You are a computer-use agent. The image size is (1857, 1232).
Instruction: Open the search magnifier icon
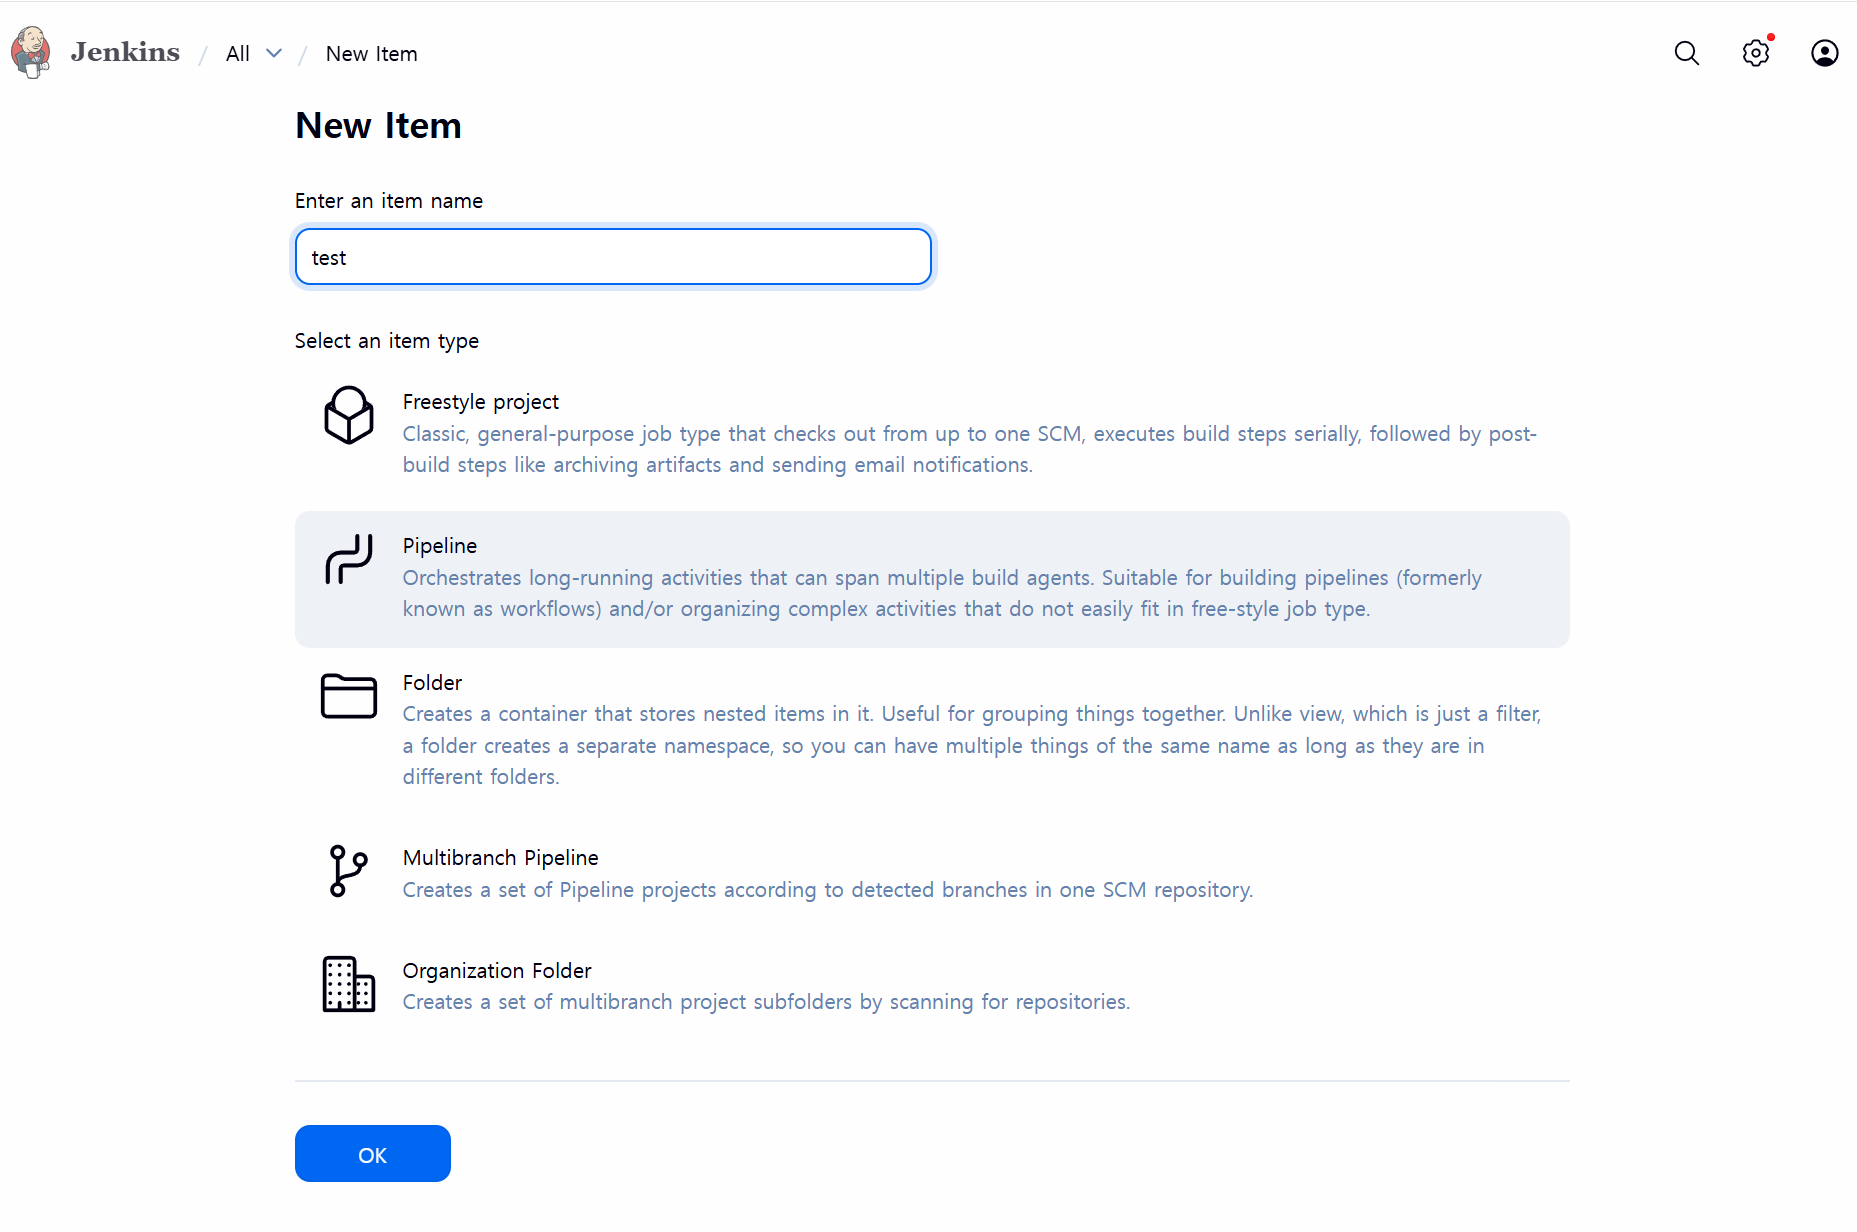pos(1687,53)
